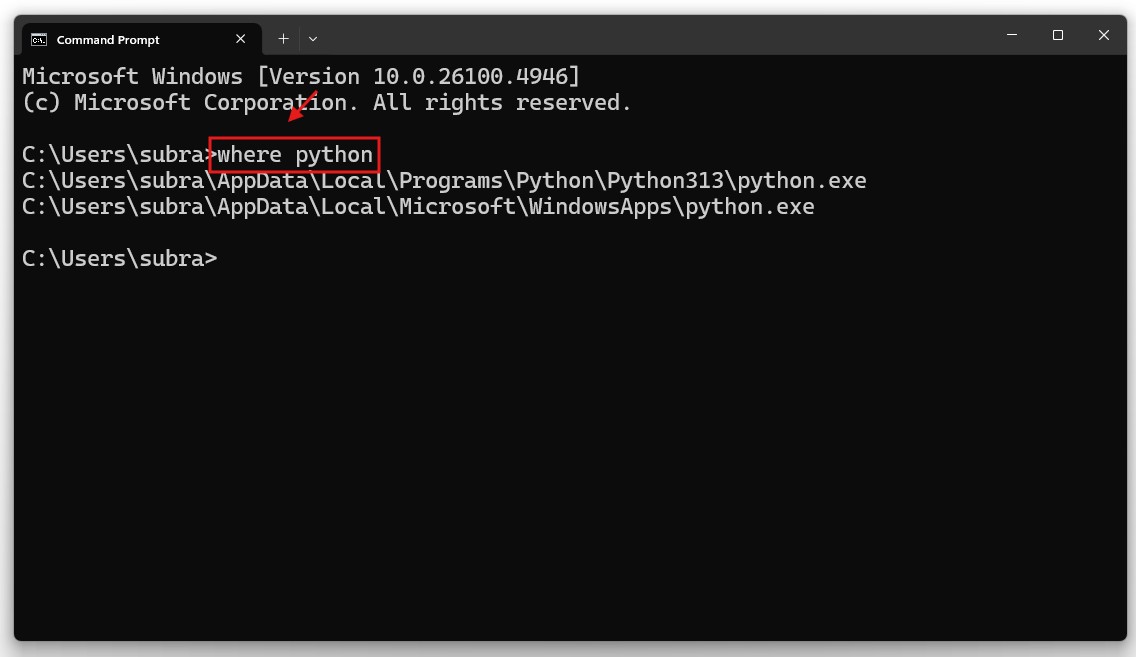Maximize the terminal window
This screenshot has height=657, width=1136.
point(1057,35)
